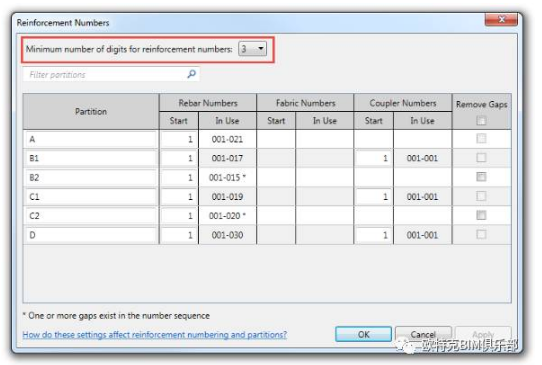The image size is (542, 365).
Task: Click the Partition column header
Action: 91,112
